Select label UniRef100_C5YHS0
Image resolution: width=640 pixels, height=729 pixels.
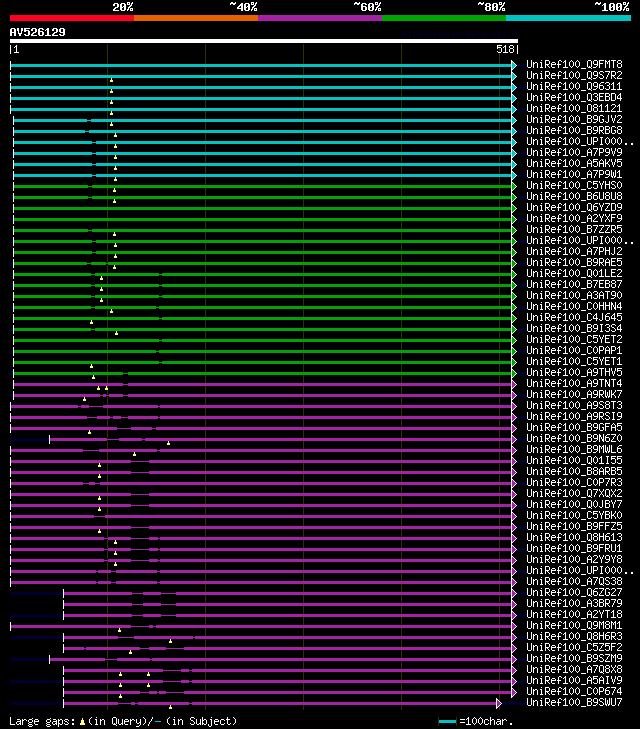coord(574,186)
